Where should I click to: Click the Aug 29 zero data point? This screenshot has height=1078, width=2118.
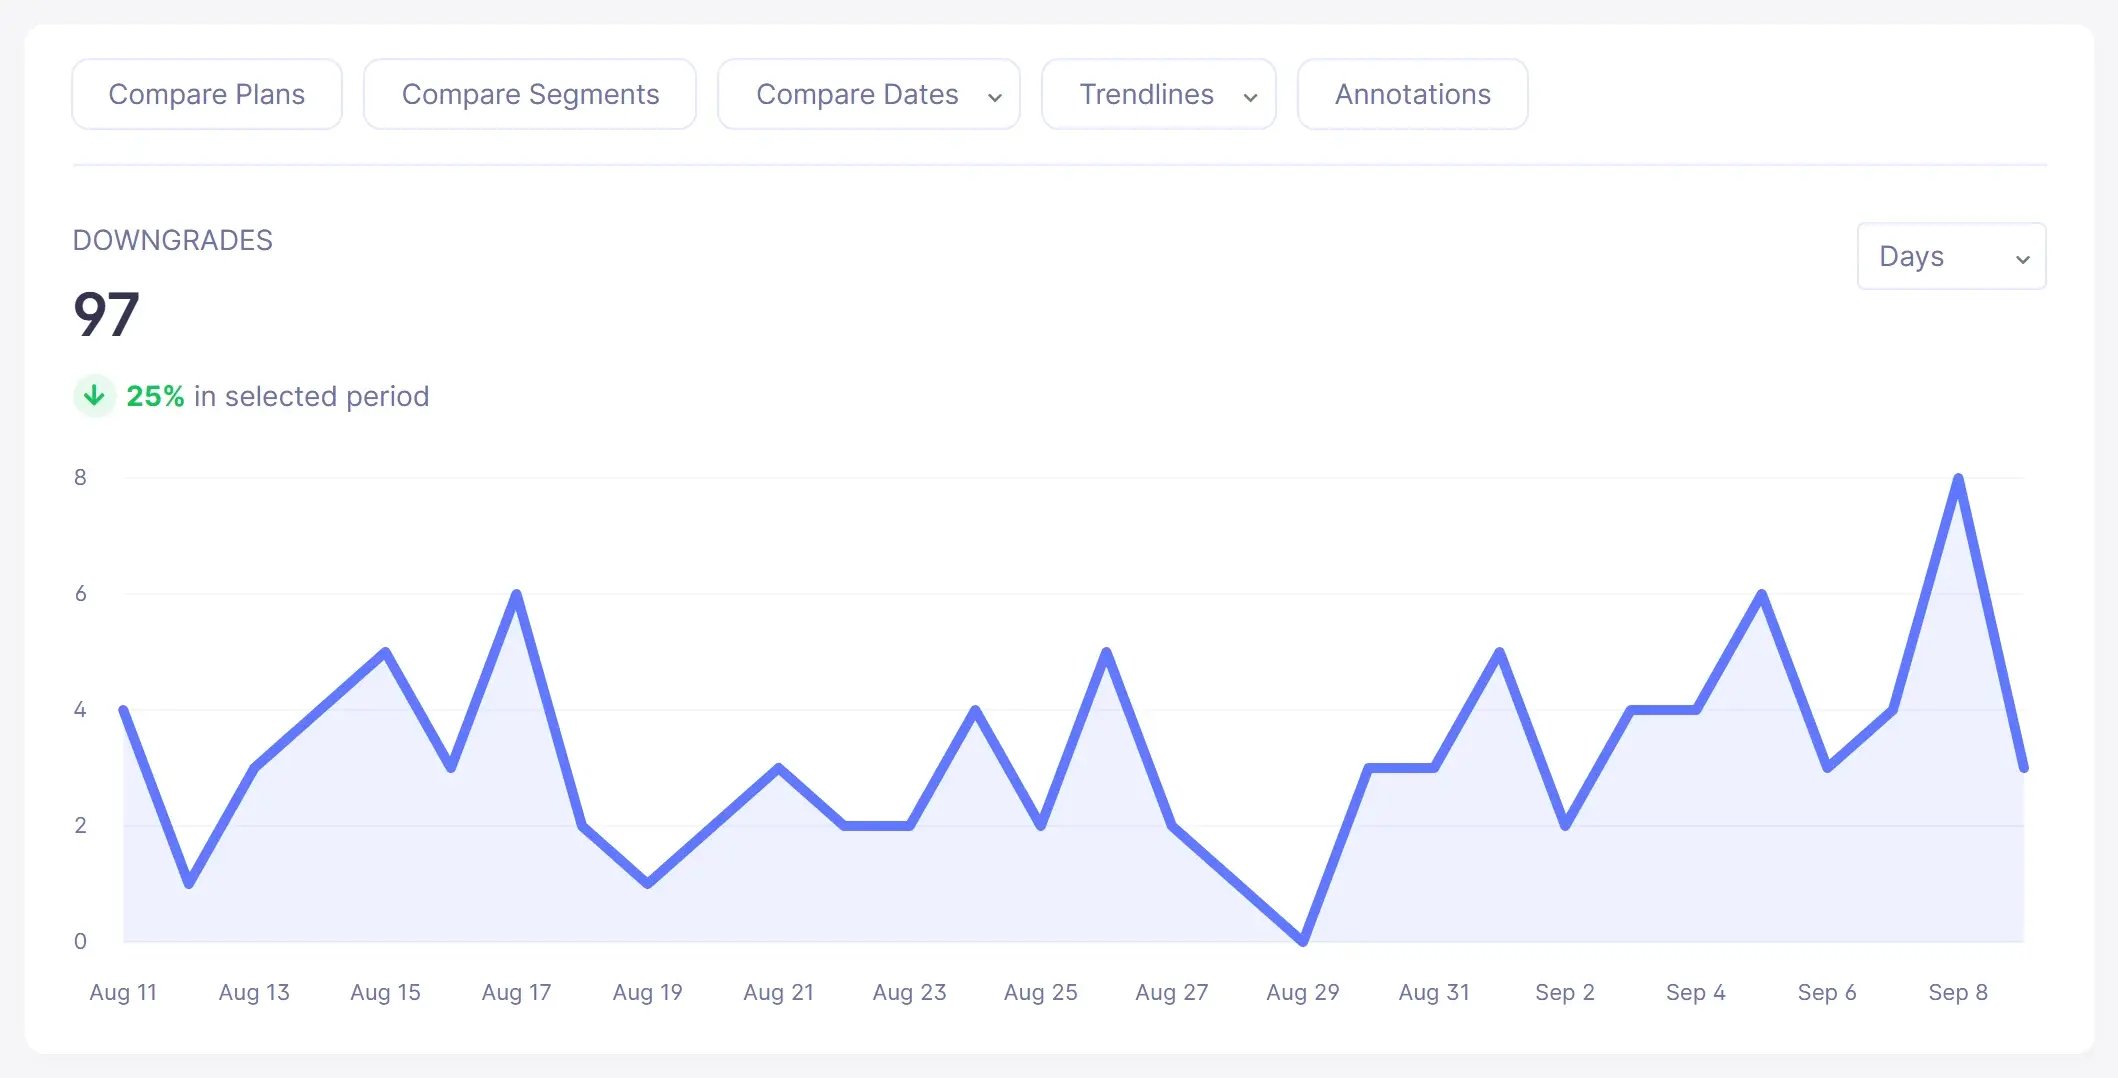1302,940
